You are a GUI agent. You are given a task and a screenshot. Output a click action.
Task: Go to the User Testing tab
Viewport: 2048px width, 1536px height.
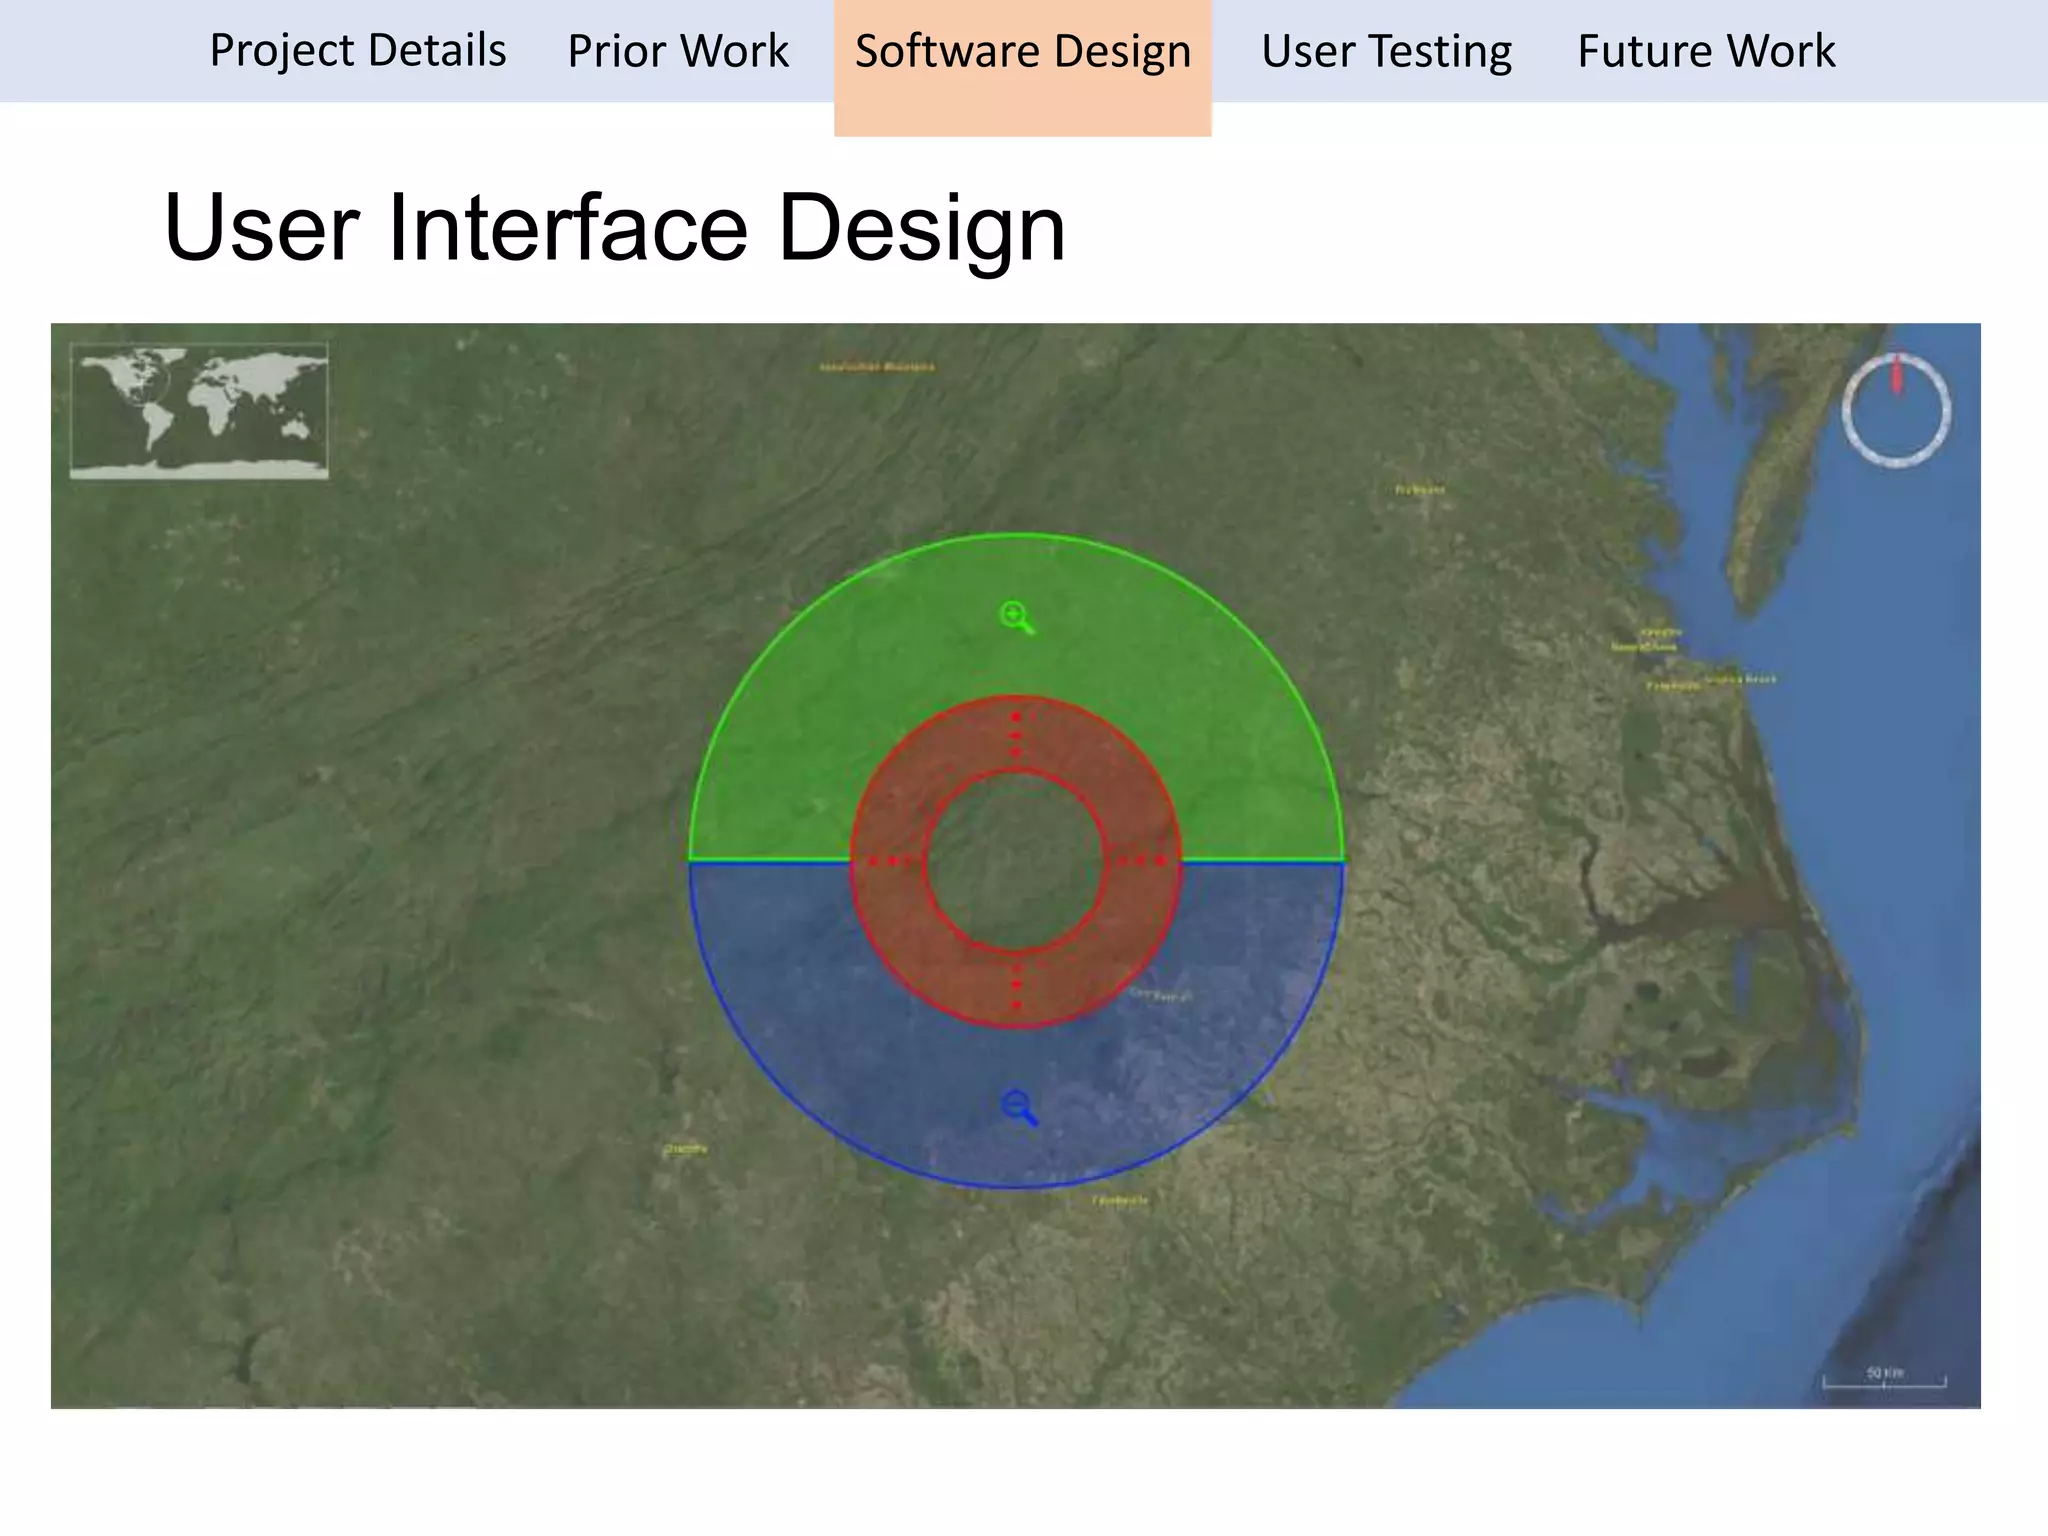pos(1386,51)
